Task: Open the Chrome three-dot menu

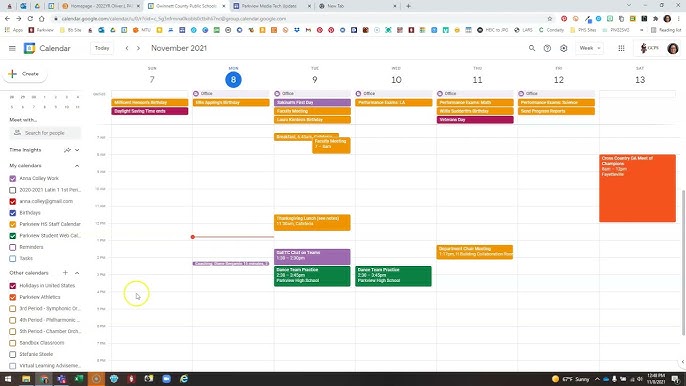Action: [x=679, y=19]
